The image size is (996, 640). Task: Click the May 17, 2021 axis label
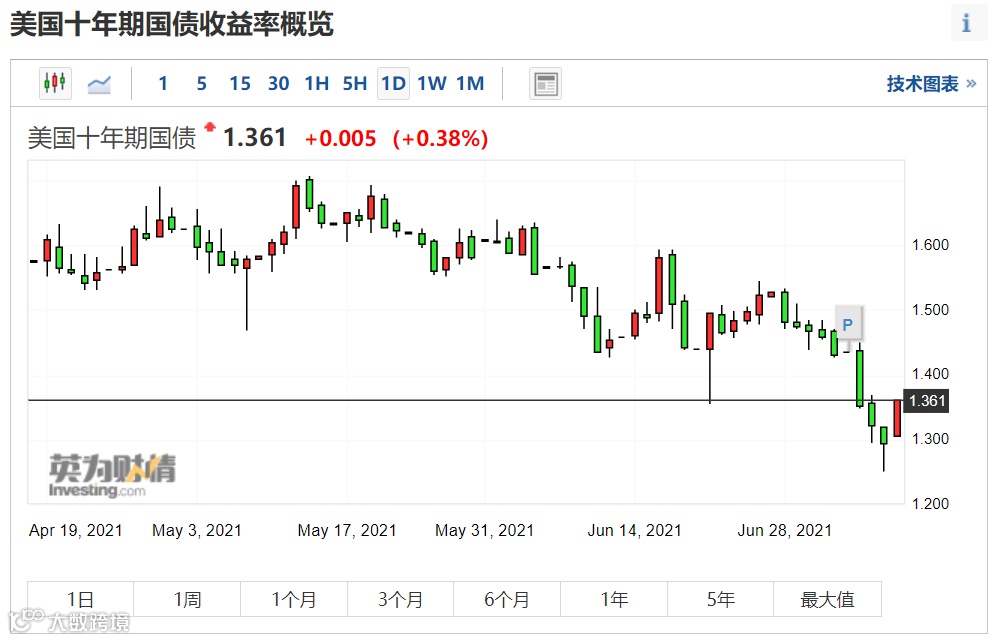(x=347, y=530)
